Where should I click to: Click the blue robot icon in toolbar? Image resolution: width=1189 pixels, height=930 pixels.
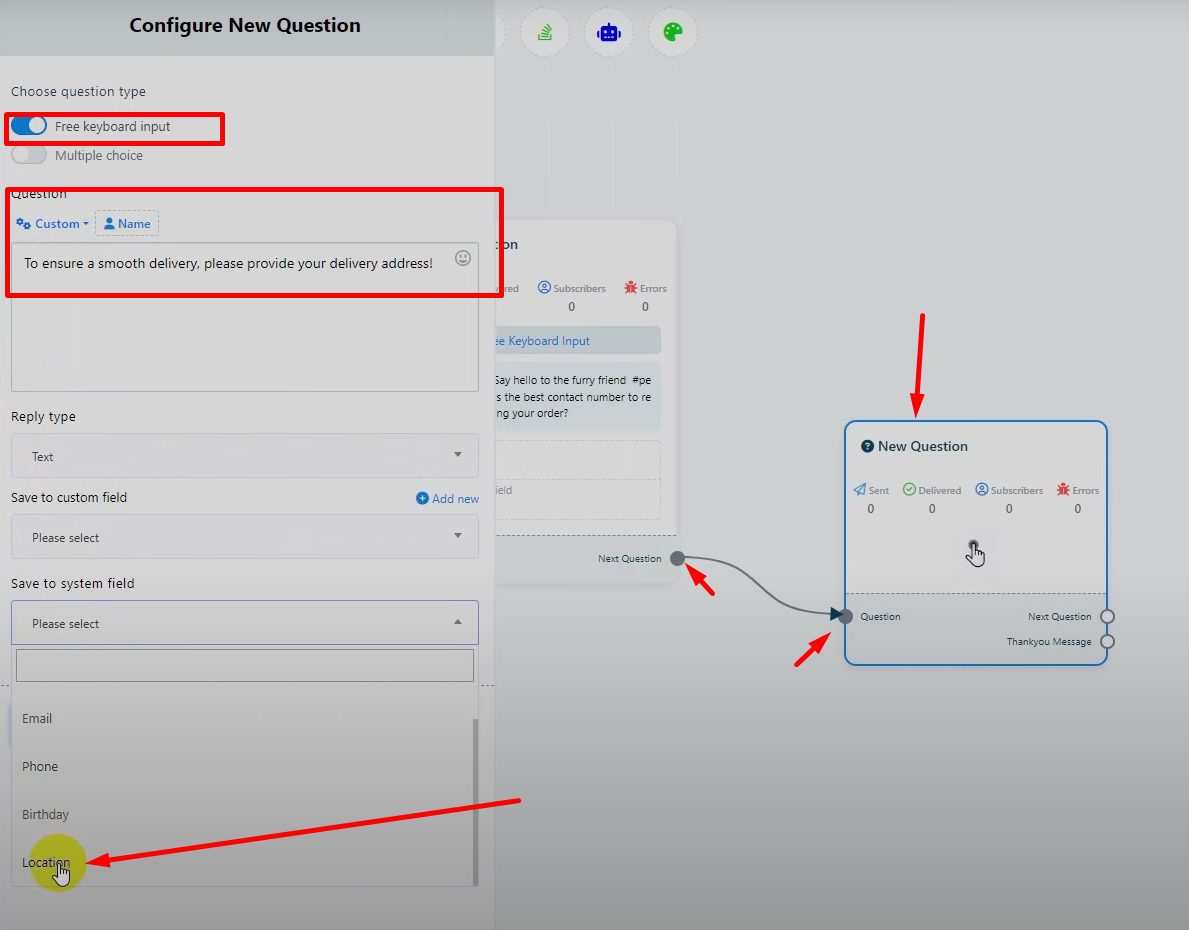(x=609, y=33)
